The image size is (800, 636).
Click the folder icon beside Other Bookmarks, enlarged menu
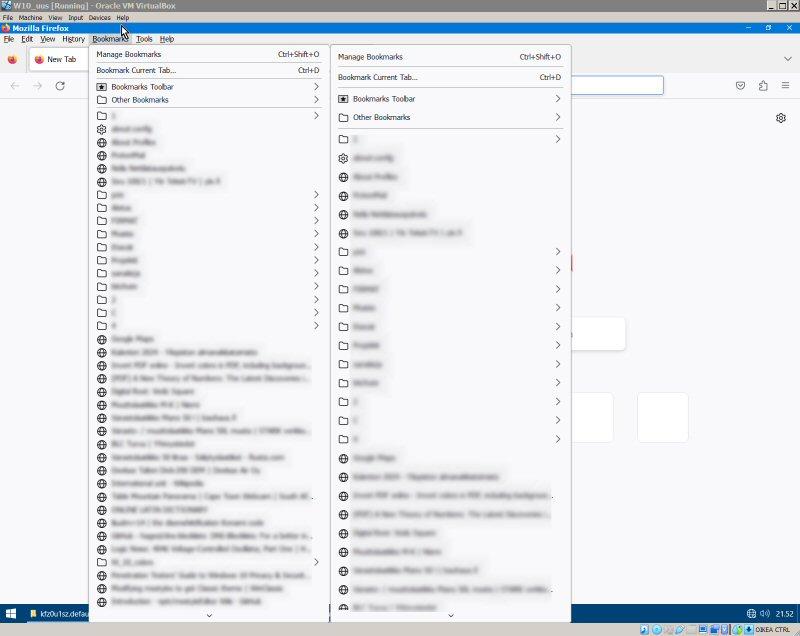pos(343,118)
